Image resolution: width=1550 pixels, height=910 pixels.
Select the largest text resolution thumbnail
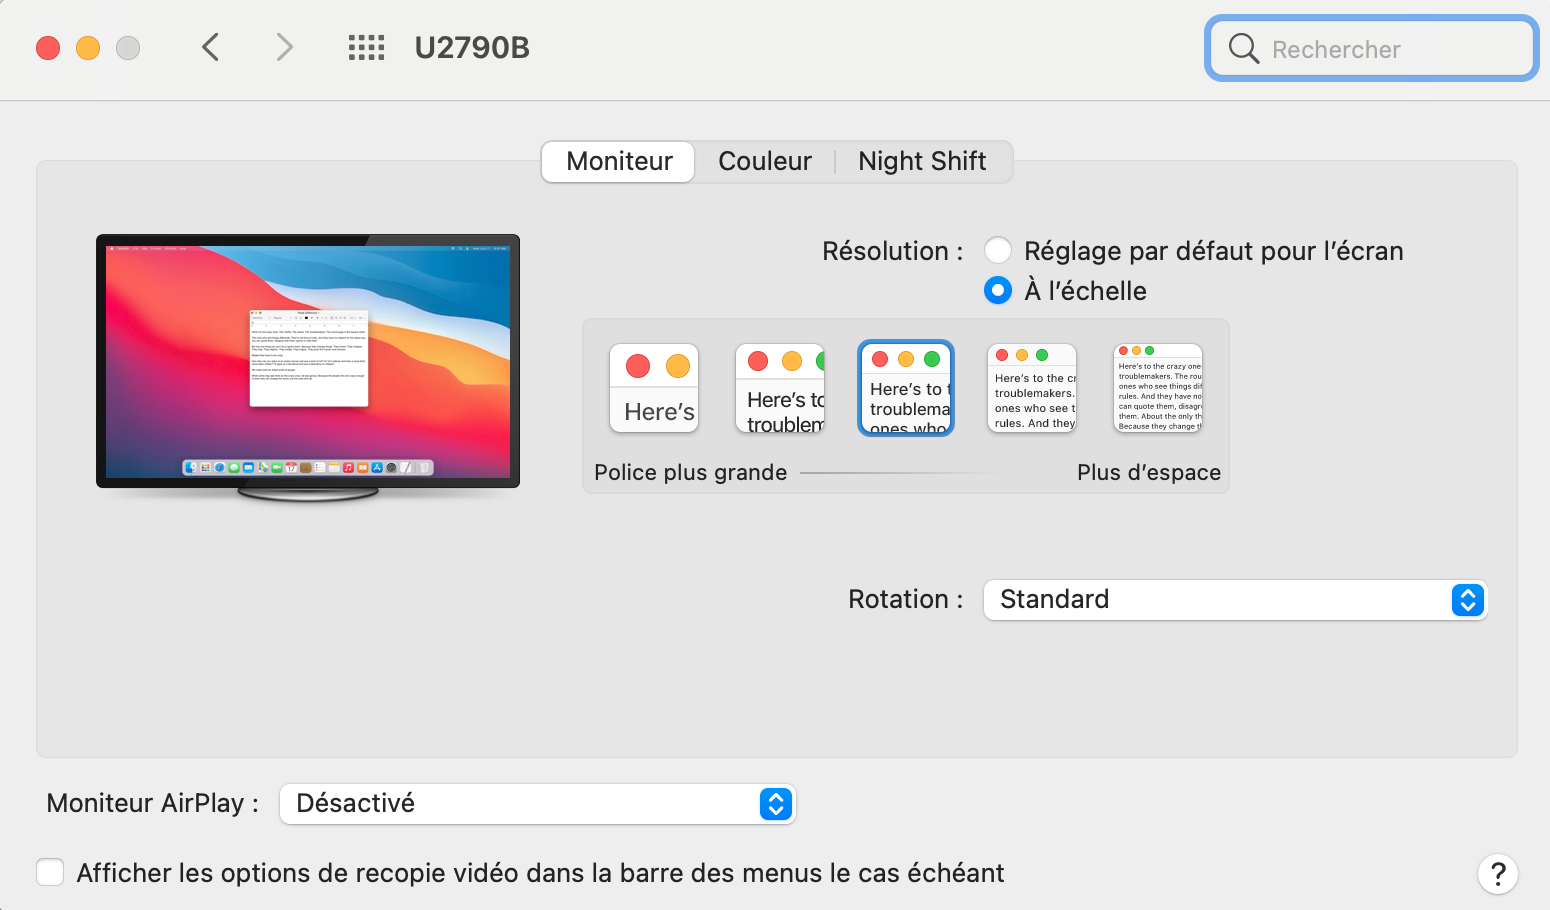click(x=654, y=388)
